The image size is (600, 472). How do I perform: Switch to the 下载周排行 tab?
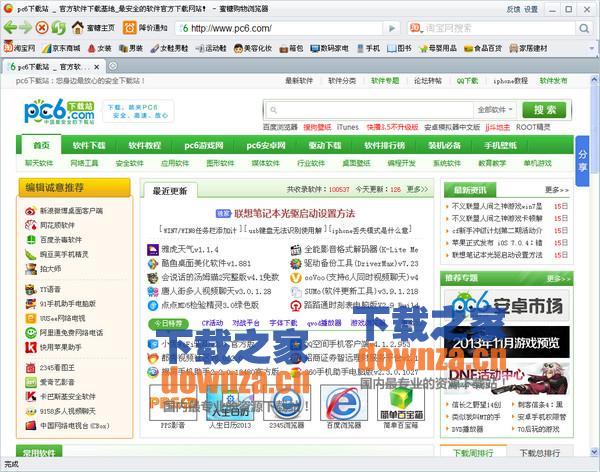[473, 453]
